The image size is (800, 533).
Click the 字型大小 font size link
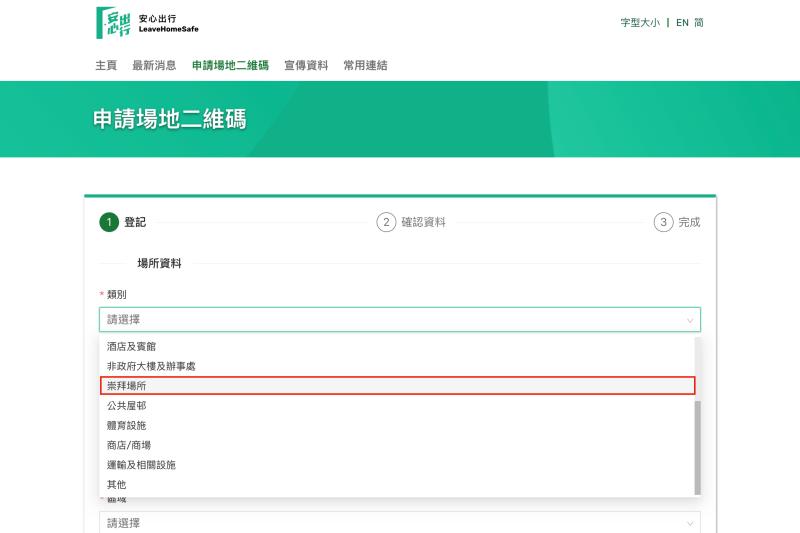[x=640, y=22]
